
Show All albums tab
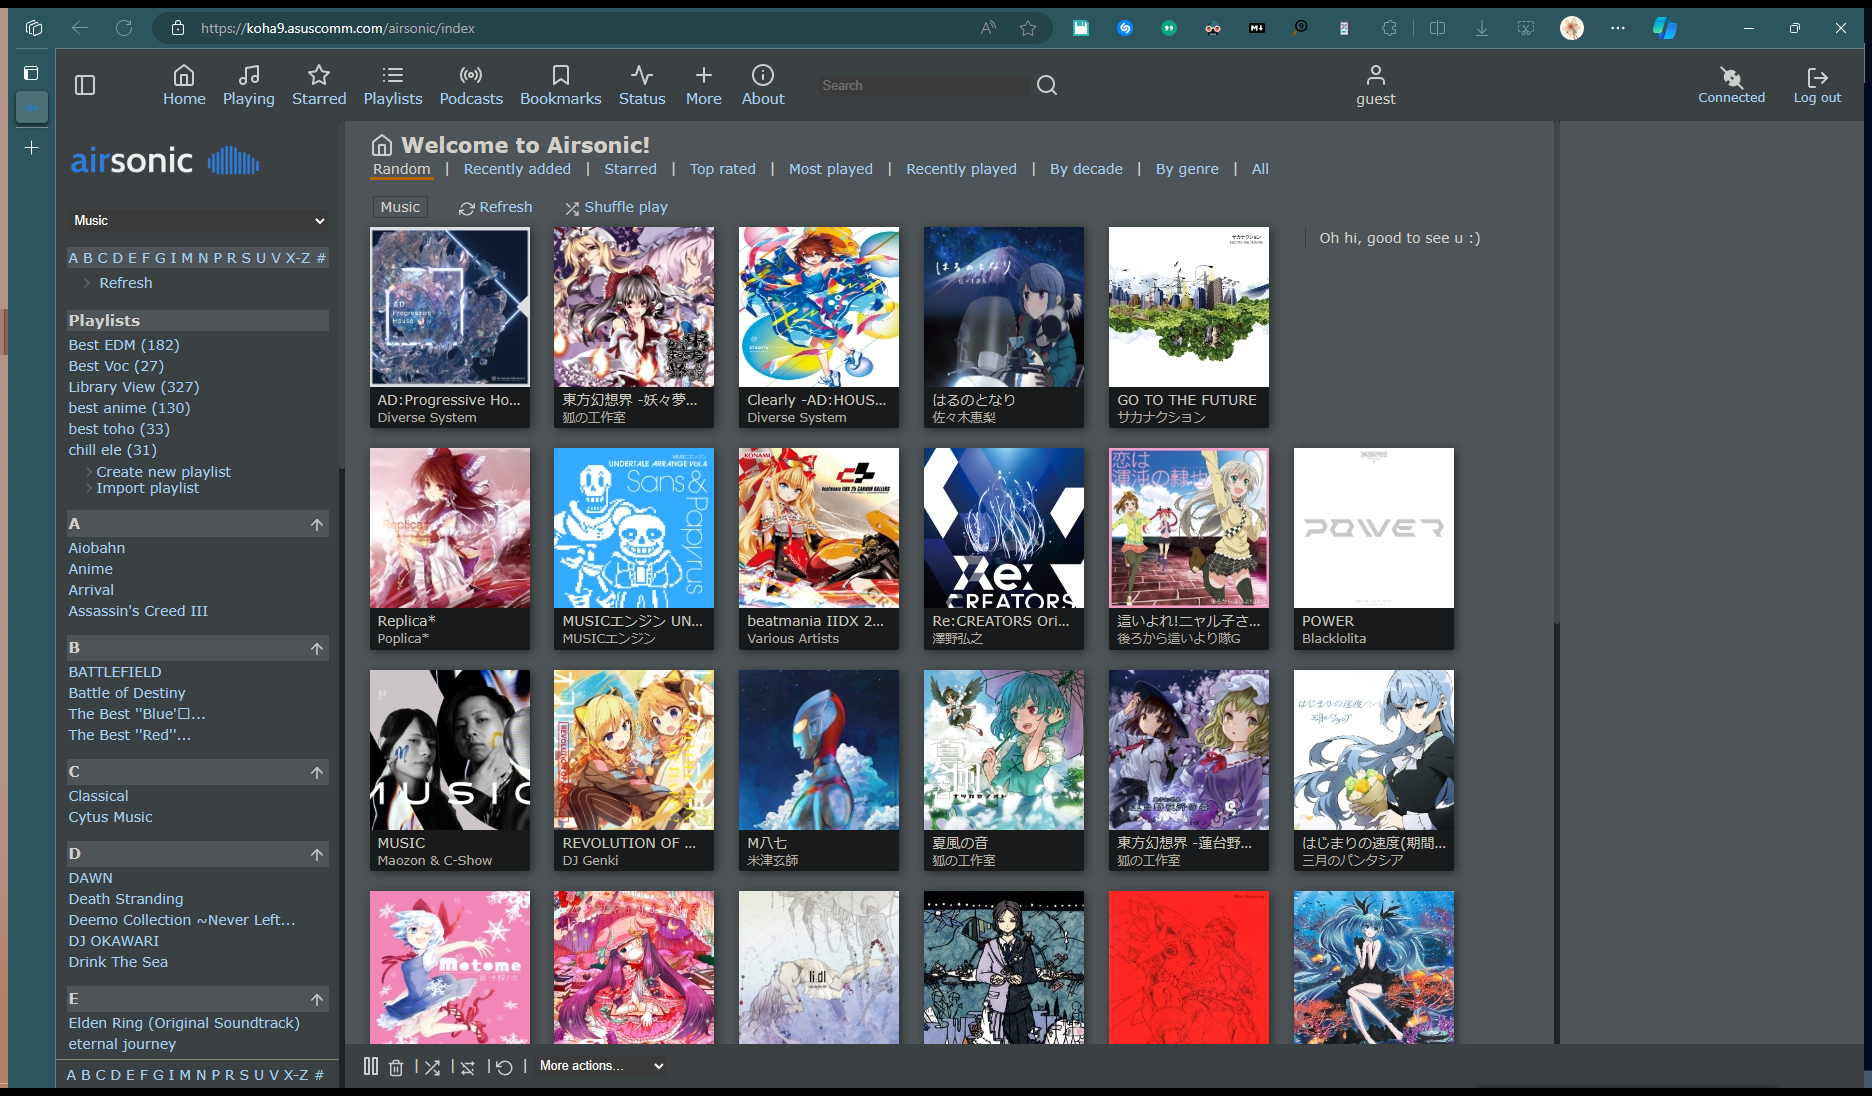1260,169
